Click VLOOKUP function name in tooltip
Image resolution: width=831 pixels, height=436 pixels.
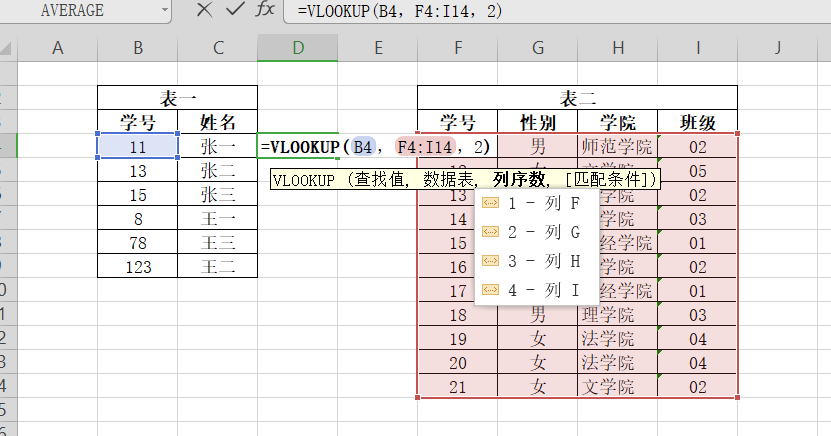click(x=304, y=180)
